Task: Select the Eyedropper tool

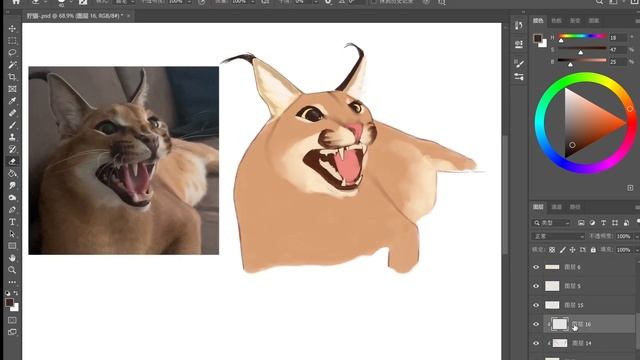Action: [12, 101]
